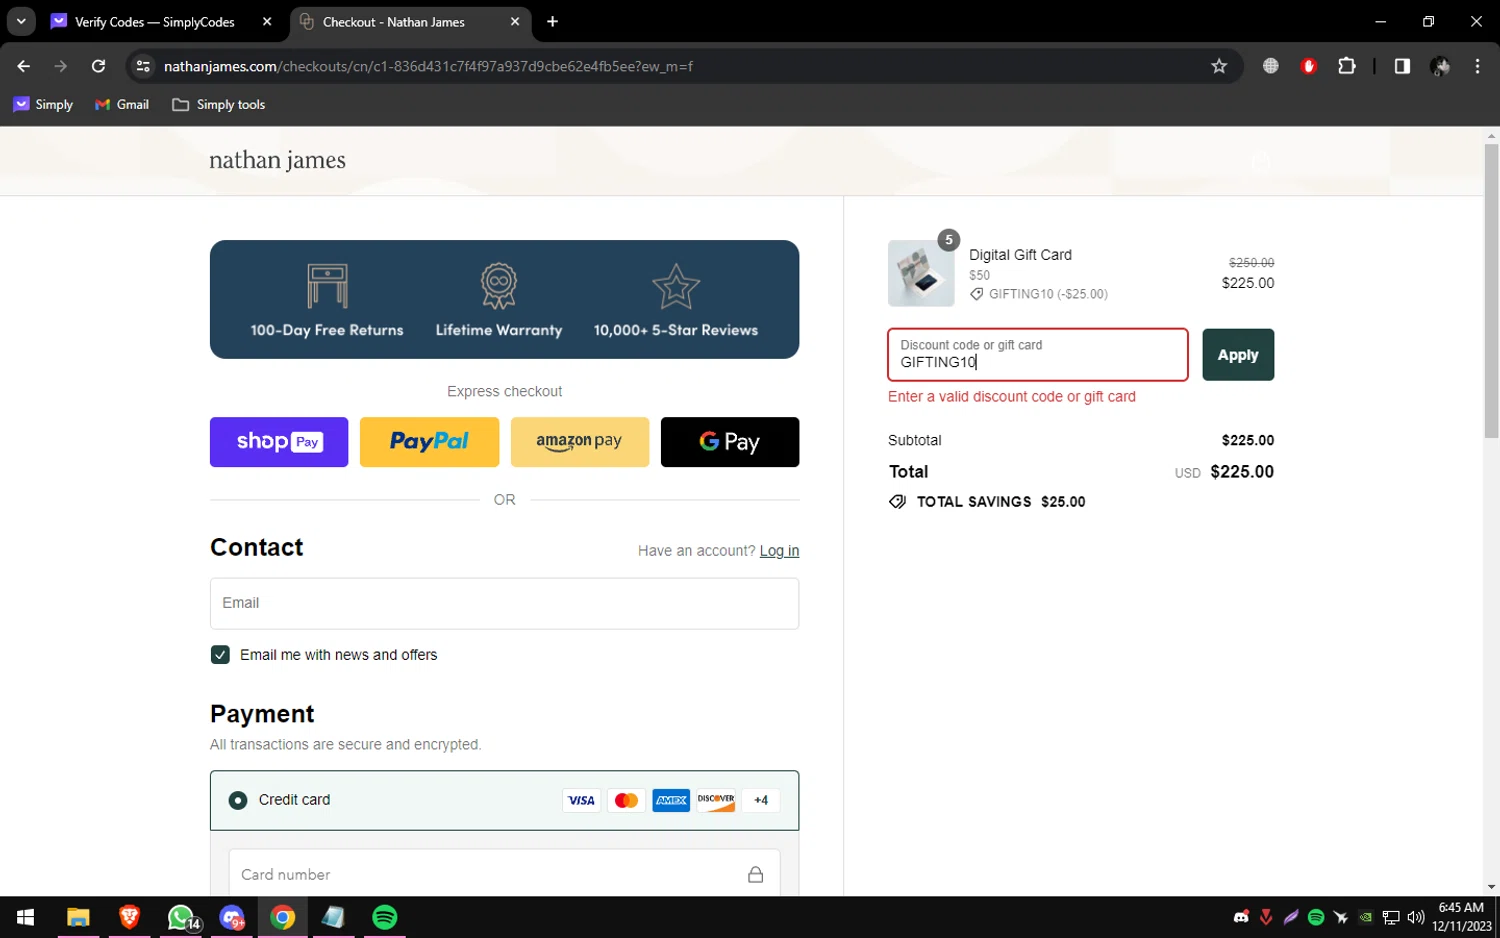Open the cart bag icon in header
Viewport: 1500px width, 938px height.
(1261, 162)
